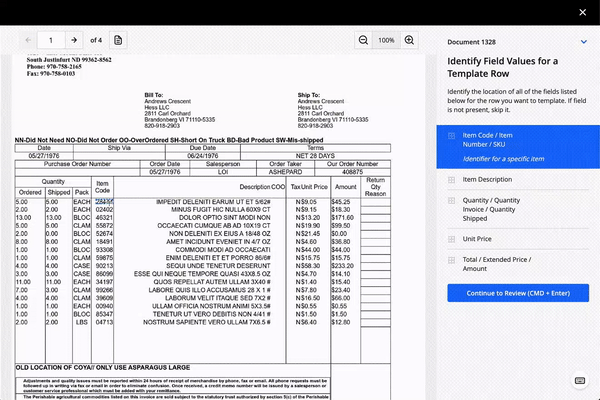
Task: Click amount $12.80
Action: pos(341,322)
